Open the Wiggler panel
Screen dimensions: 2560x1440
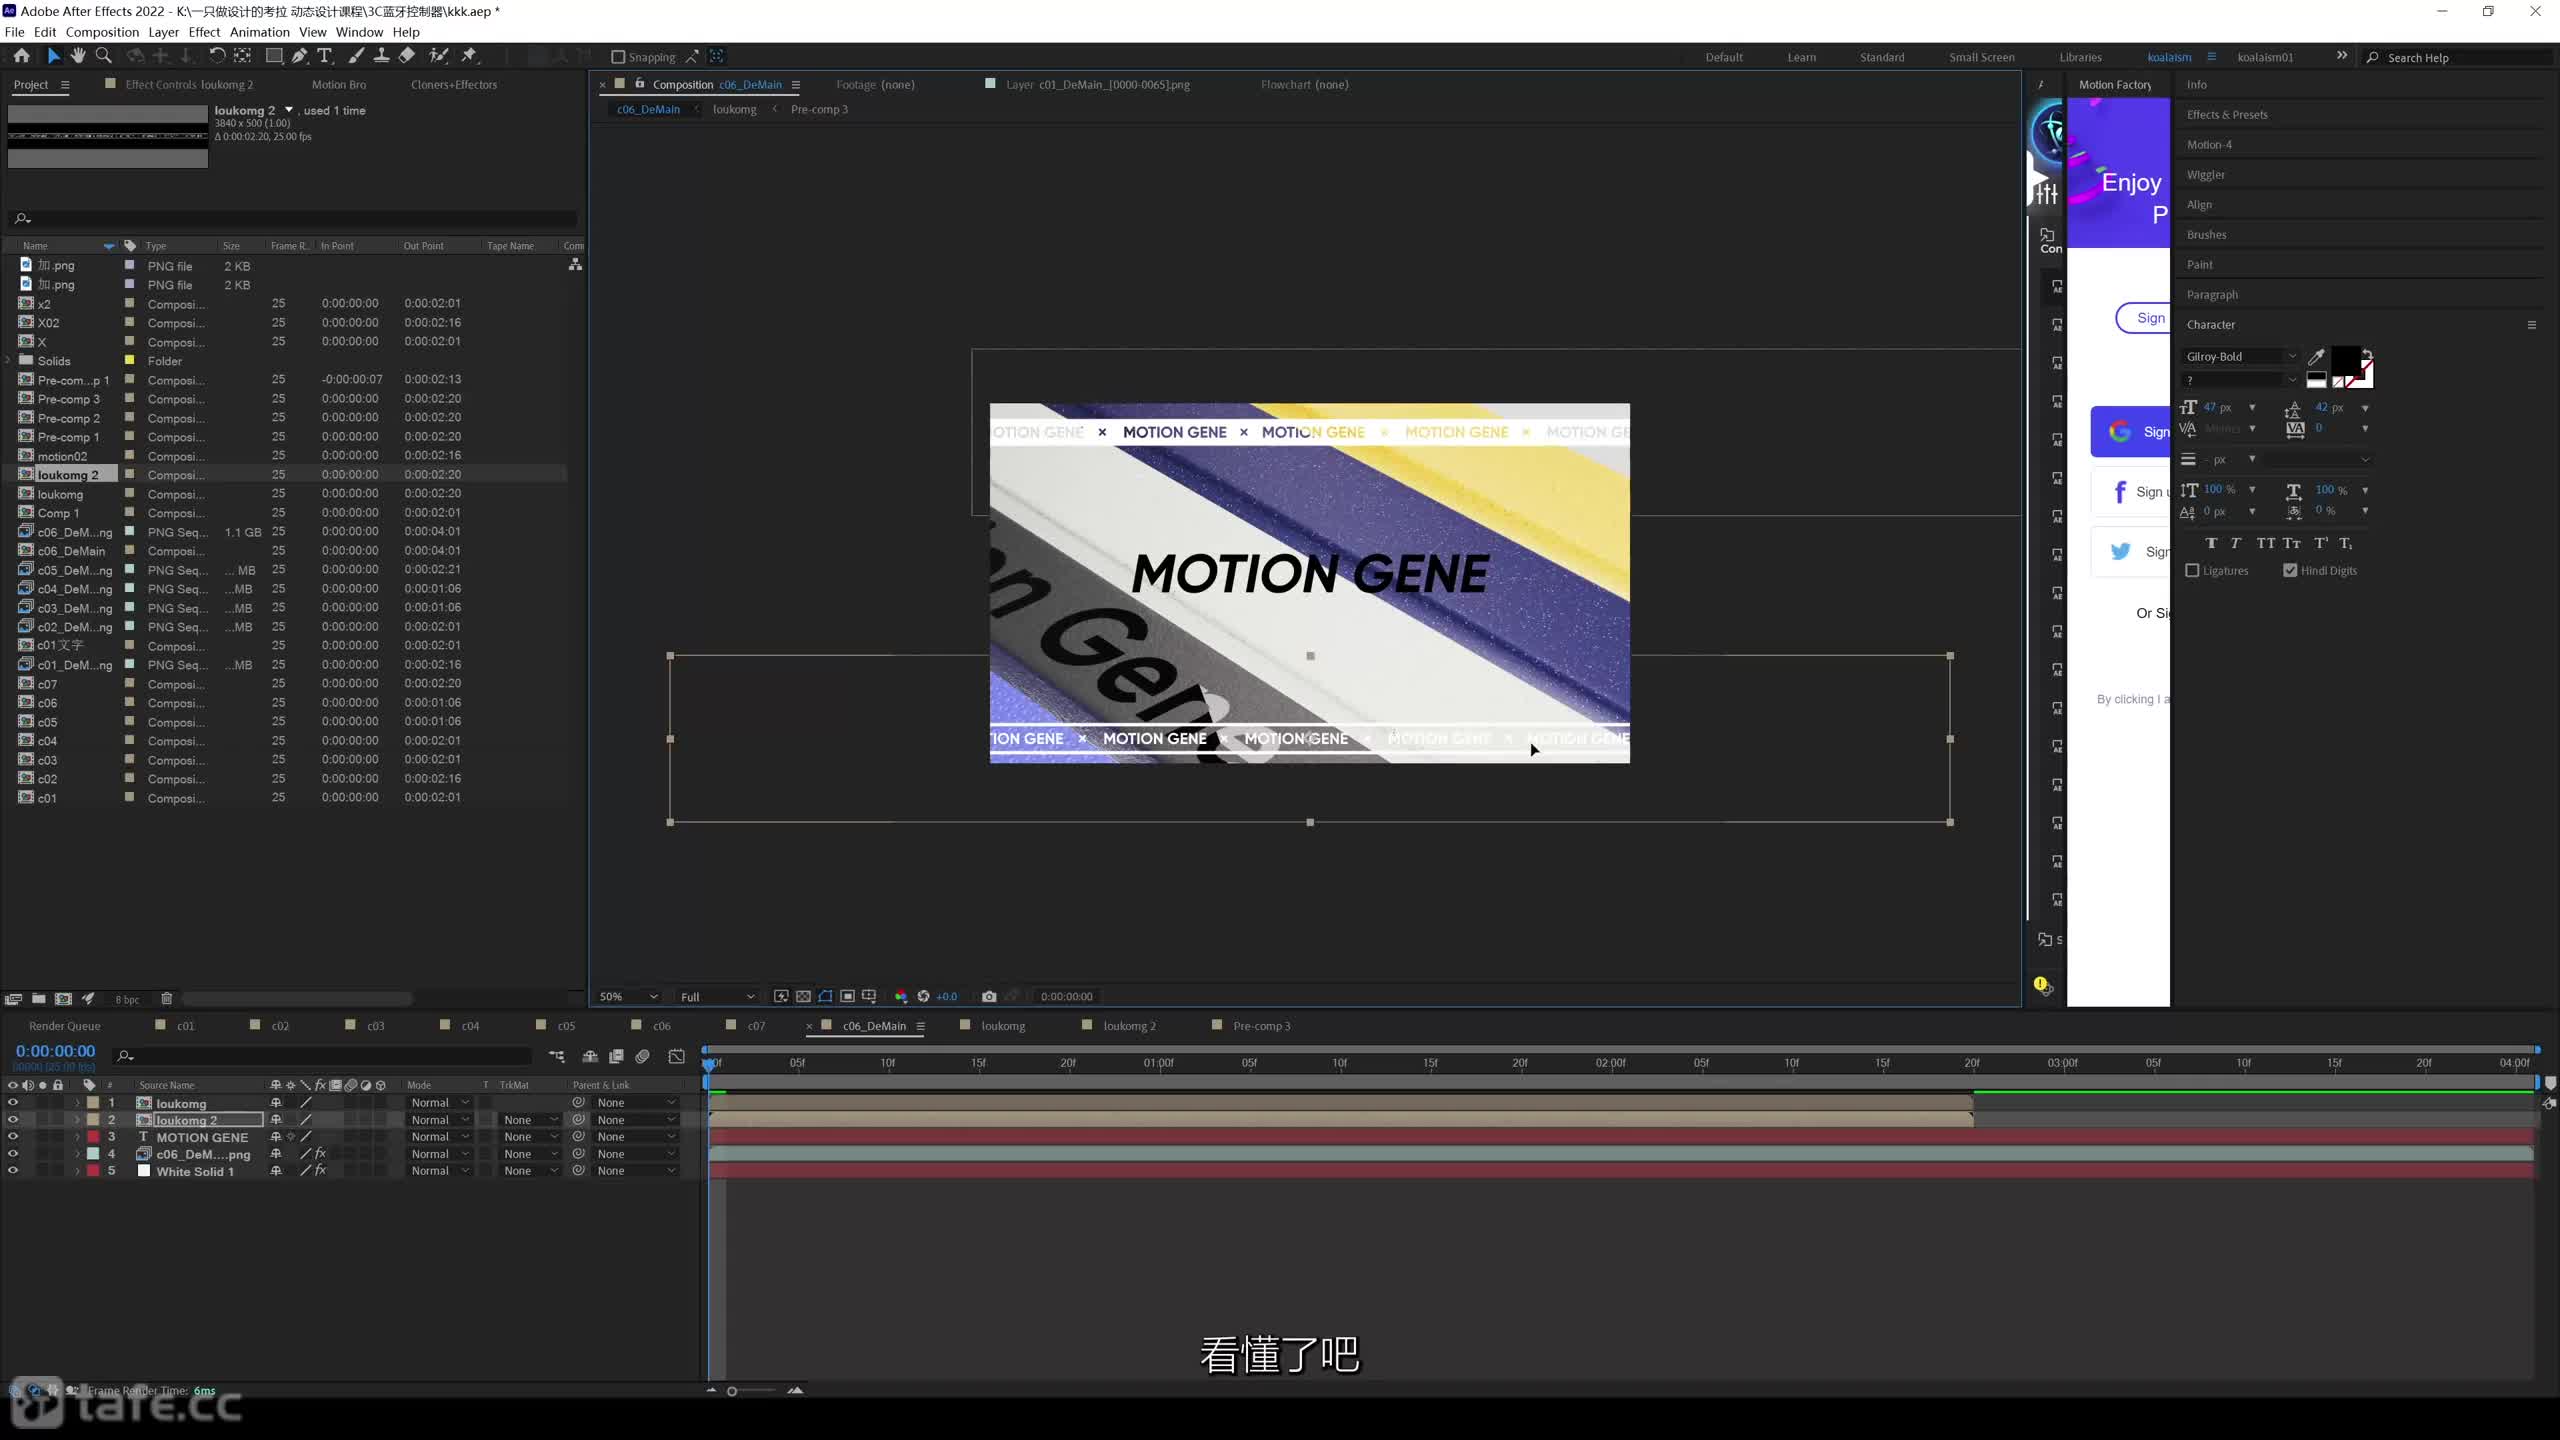point(2205,175)
